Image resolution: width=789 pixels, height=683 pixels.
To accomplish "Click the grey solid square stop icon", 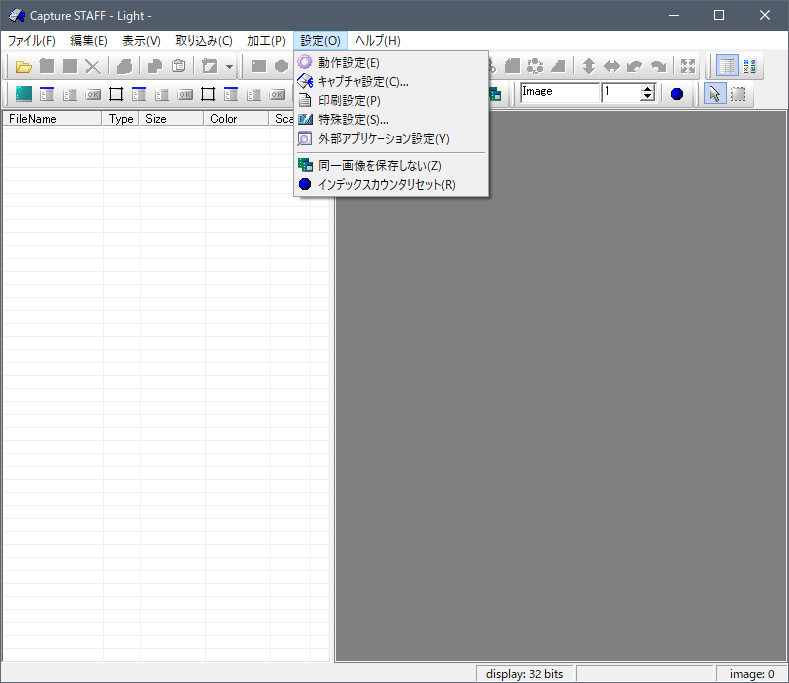I will pyautogui.click(x=70, y=66).
